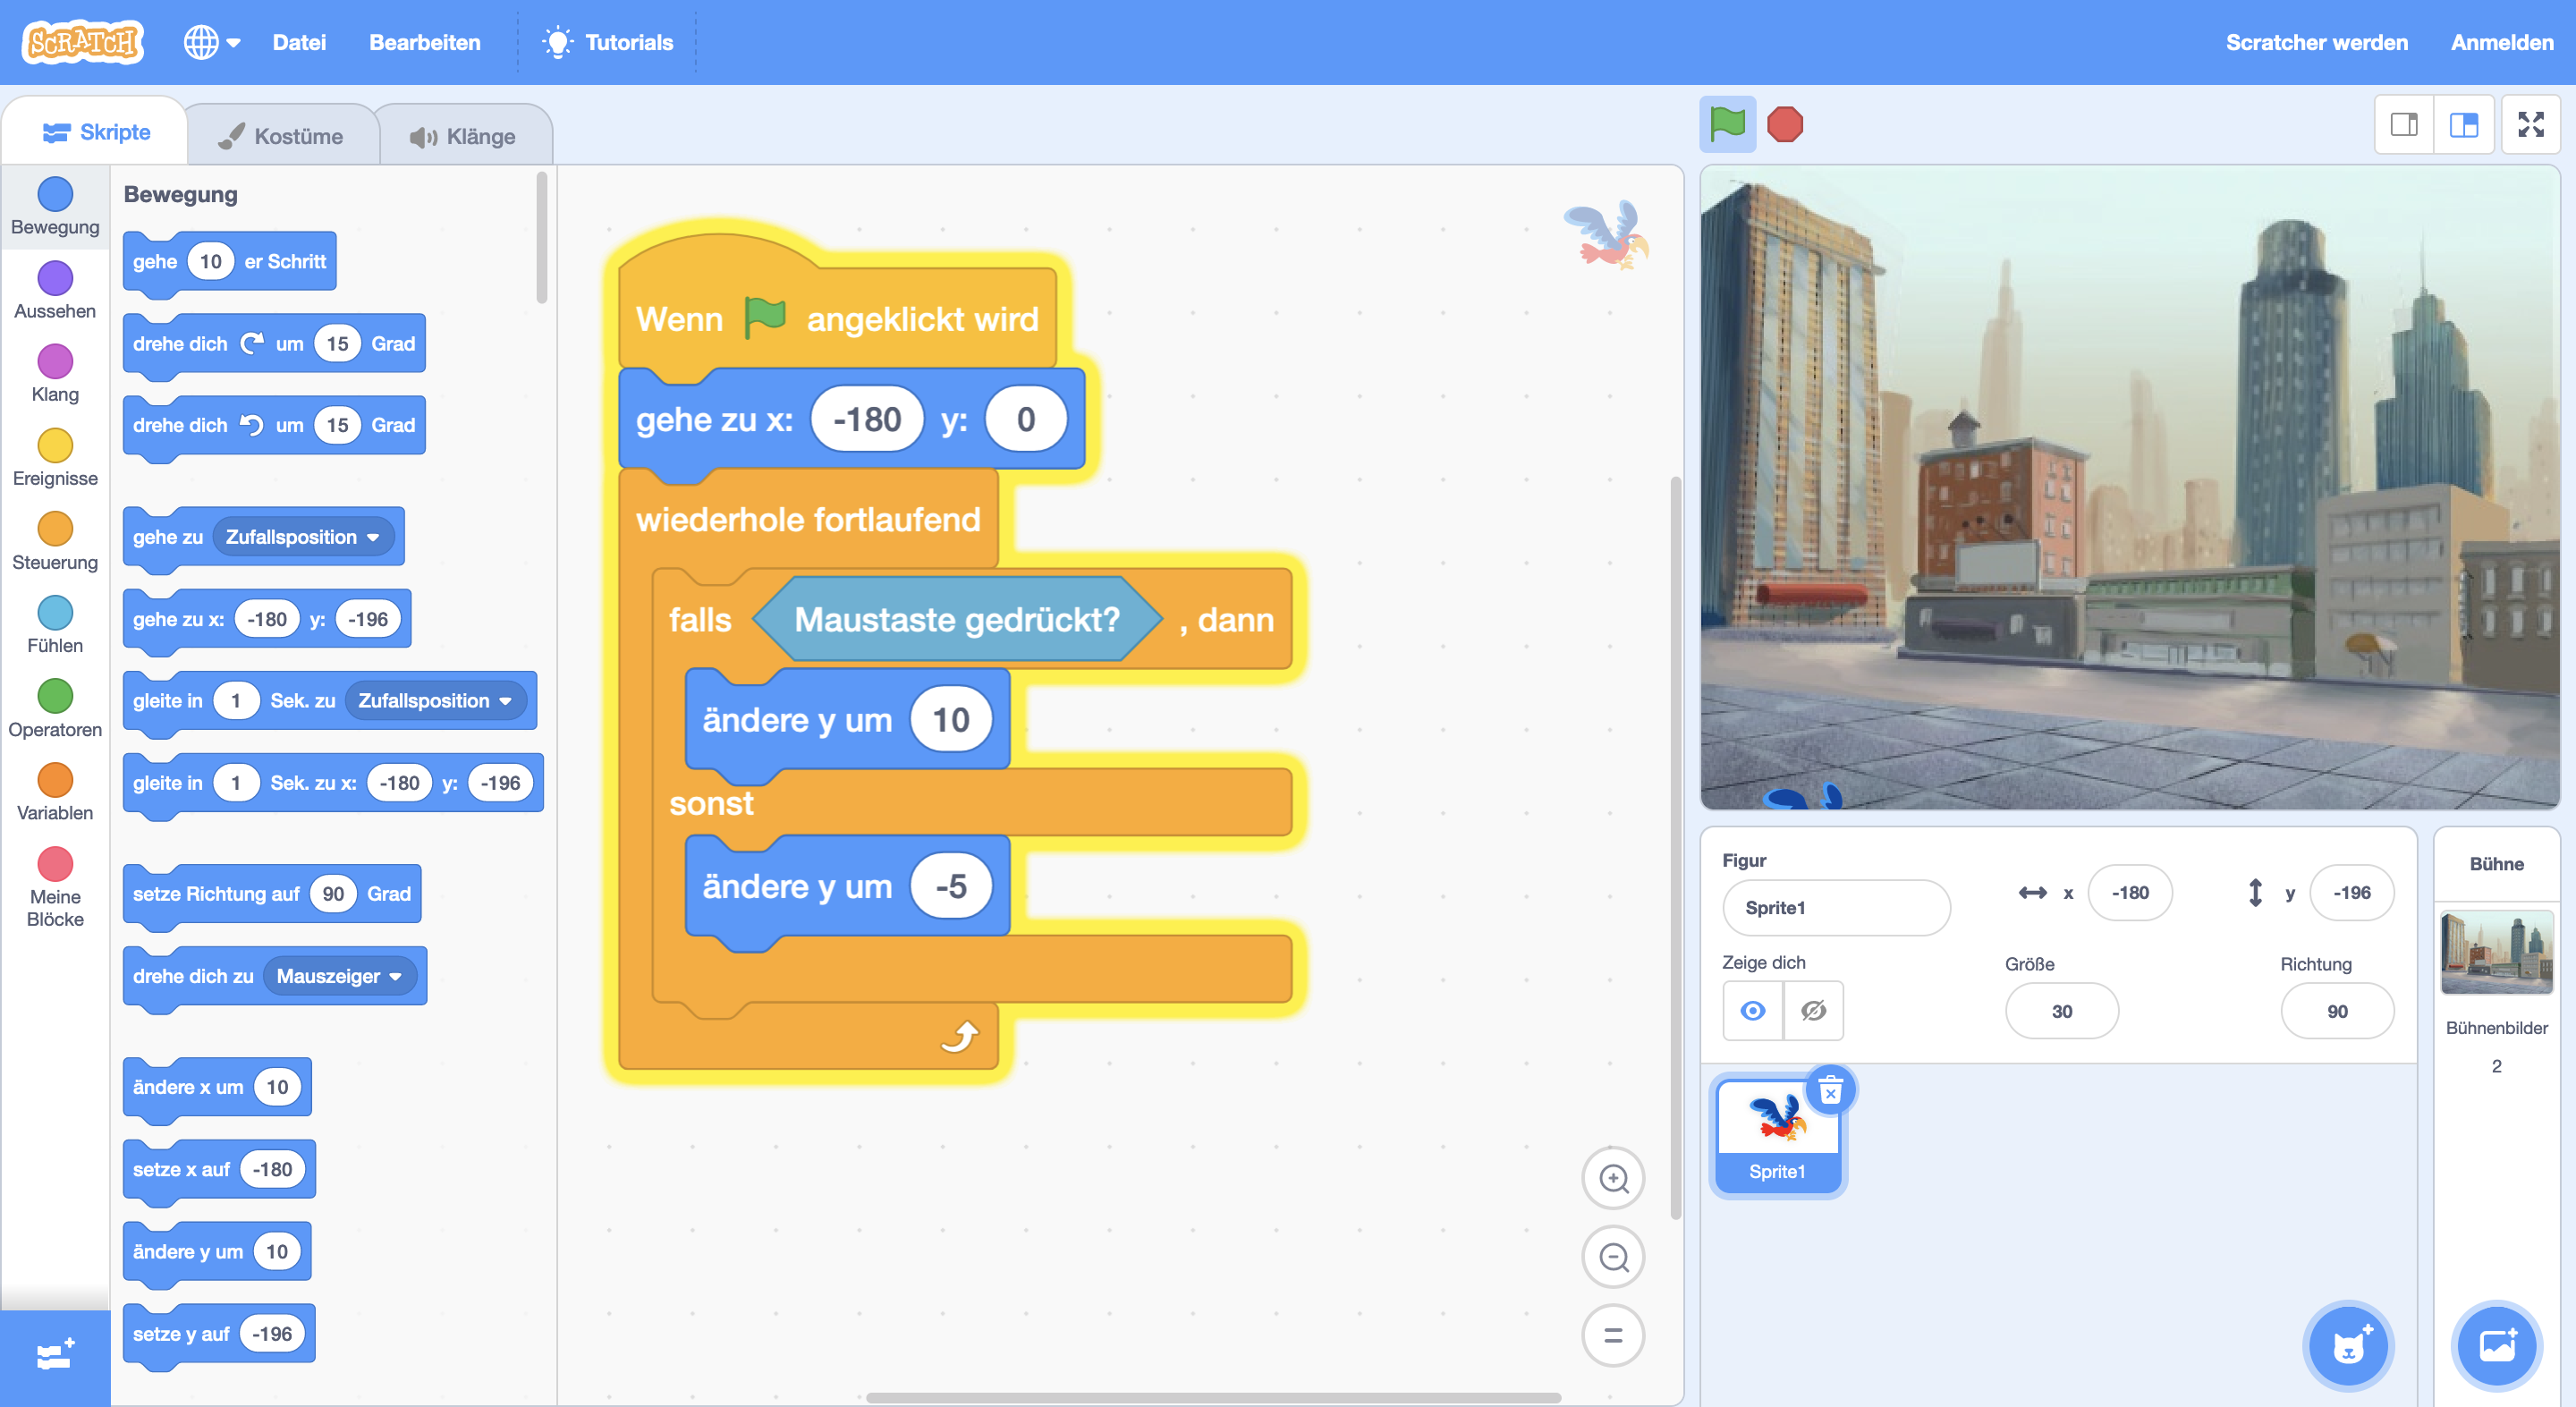Delete Sprite1 with the trash icon
The image size is (2576, 1407).
coord(1830,1090)
